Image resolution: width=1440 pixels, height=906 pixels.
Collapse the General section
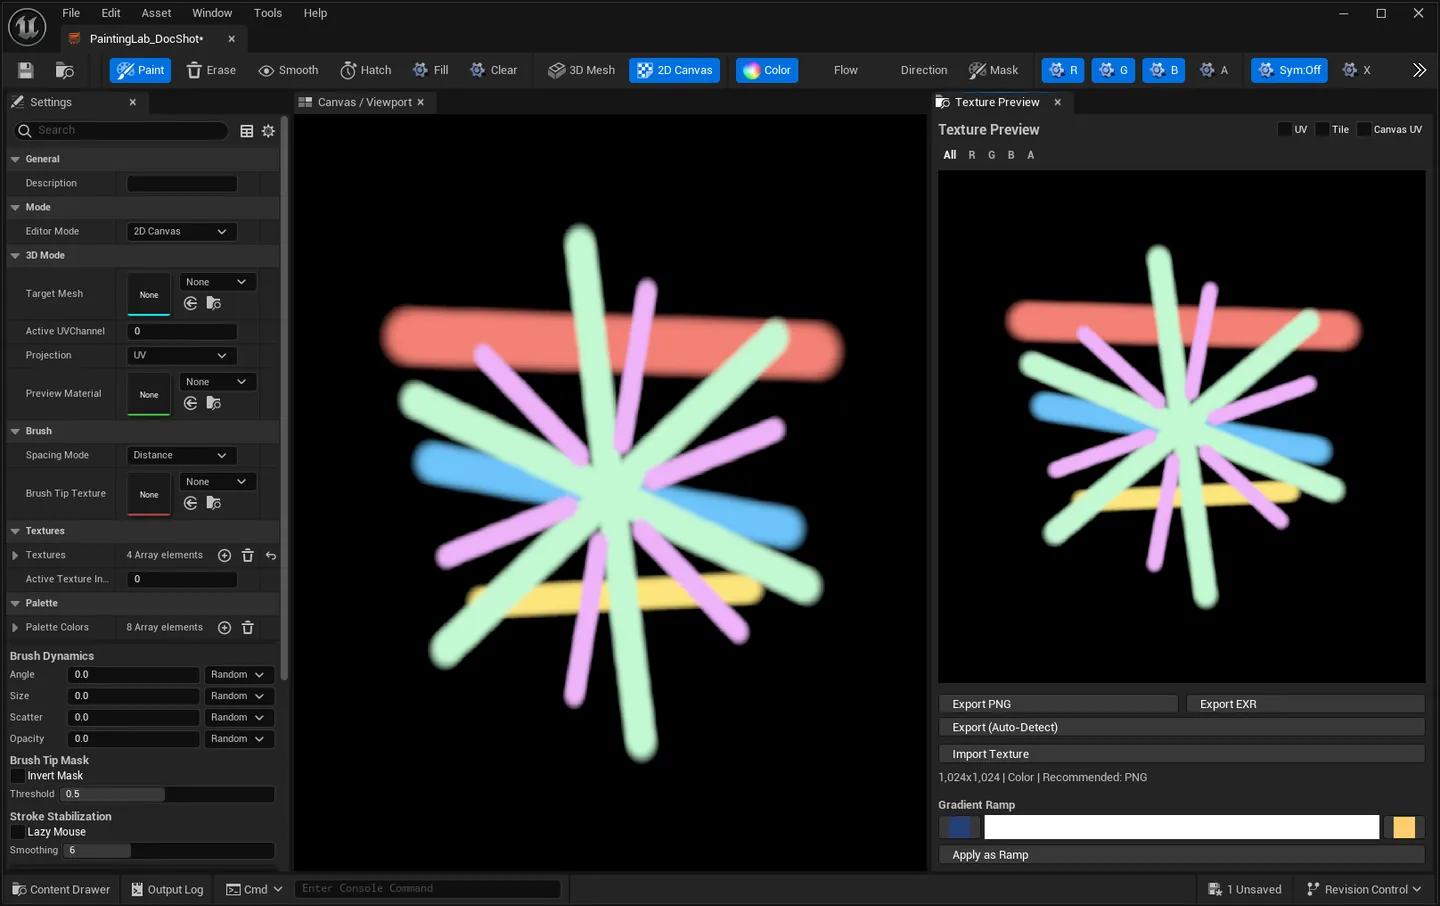[15, 159]
